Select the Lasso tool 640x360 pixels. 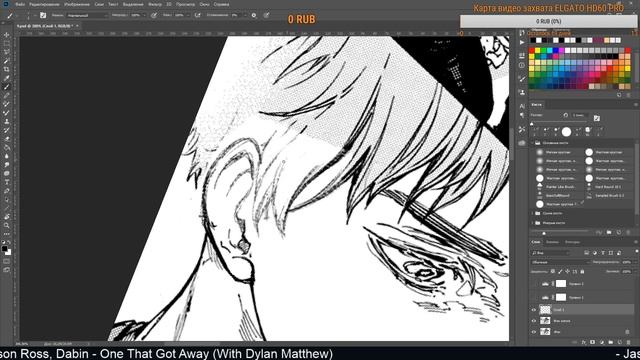point(7,52)
